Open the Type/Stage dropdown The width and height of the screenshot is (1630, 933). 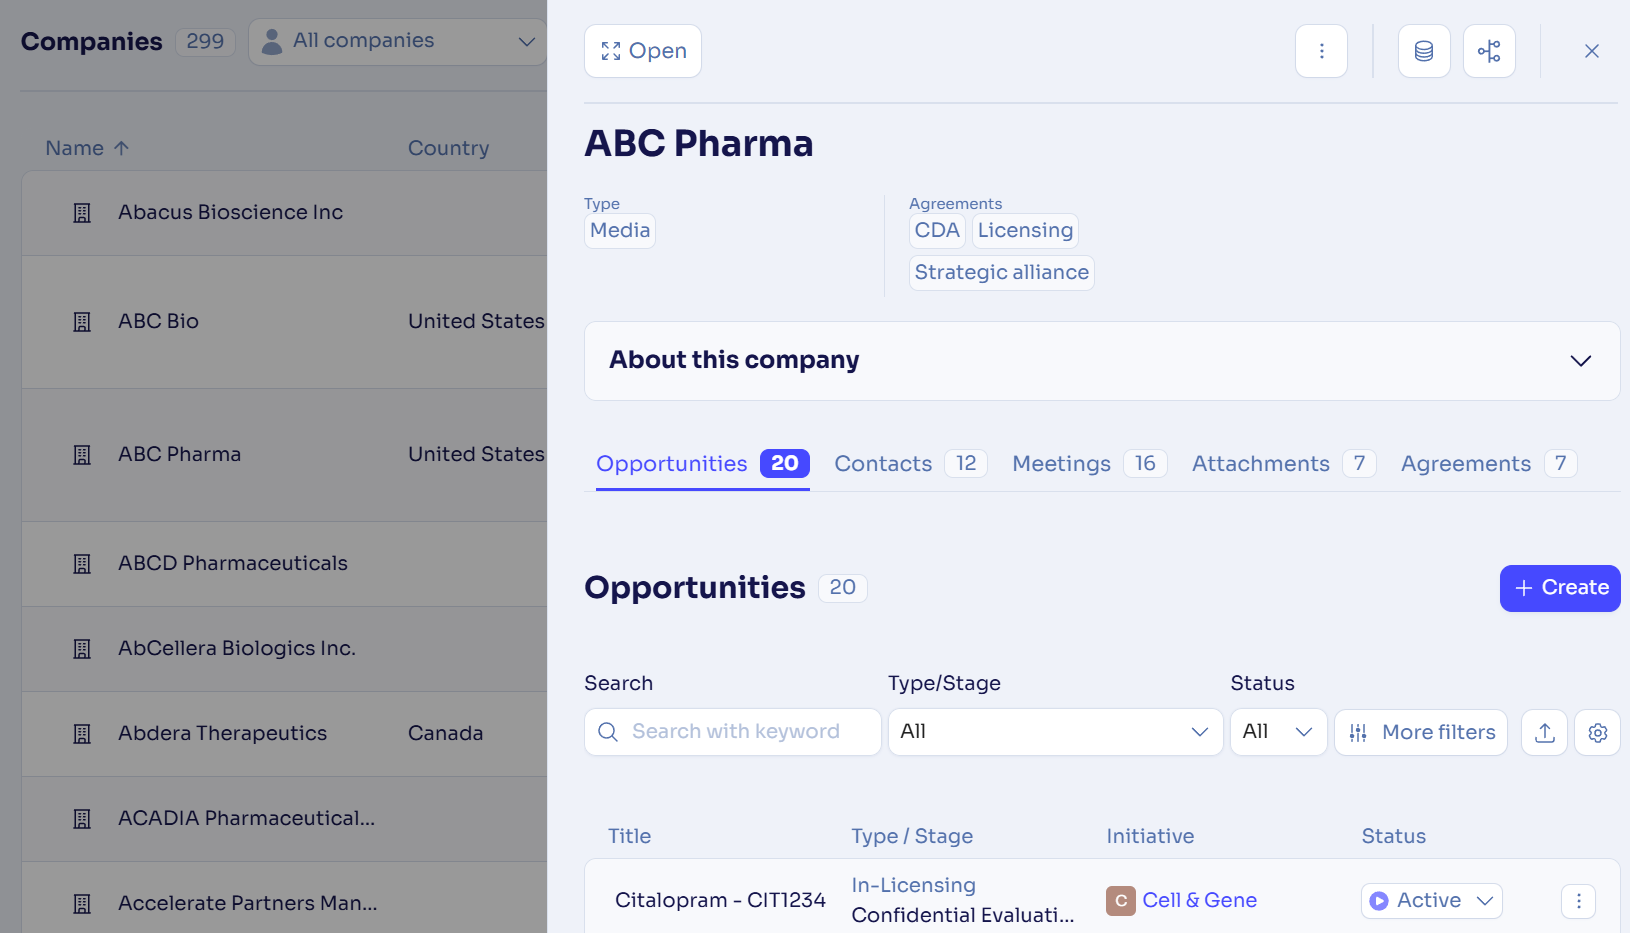[1055, 732]
